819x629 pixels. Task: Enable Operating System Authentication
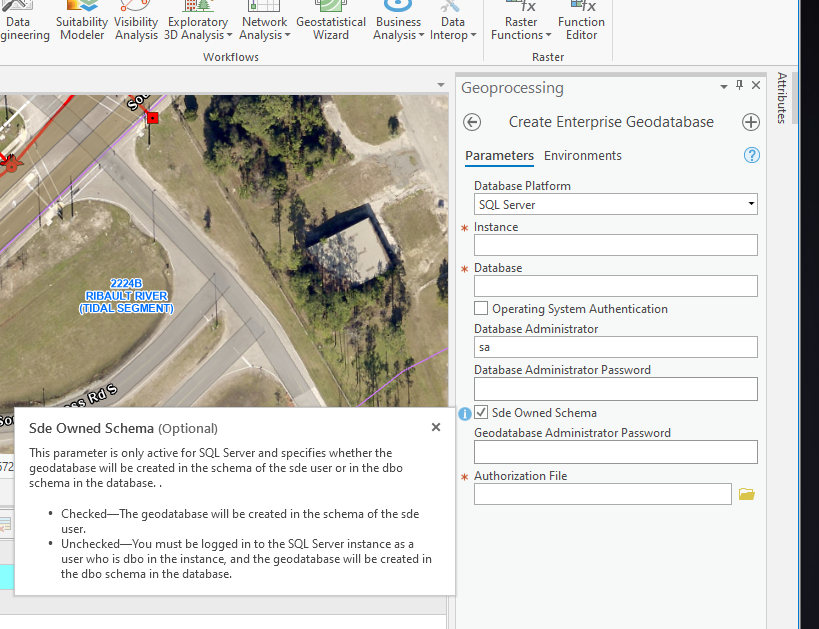click(x=481, y=308)
